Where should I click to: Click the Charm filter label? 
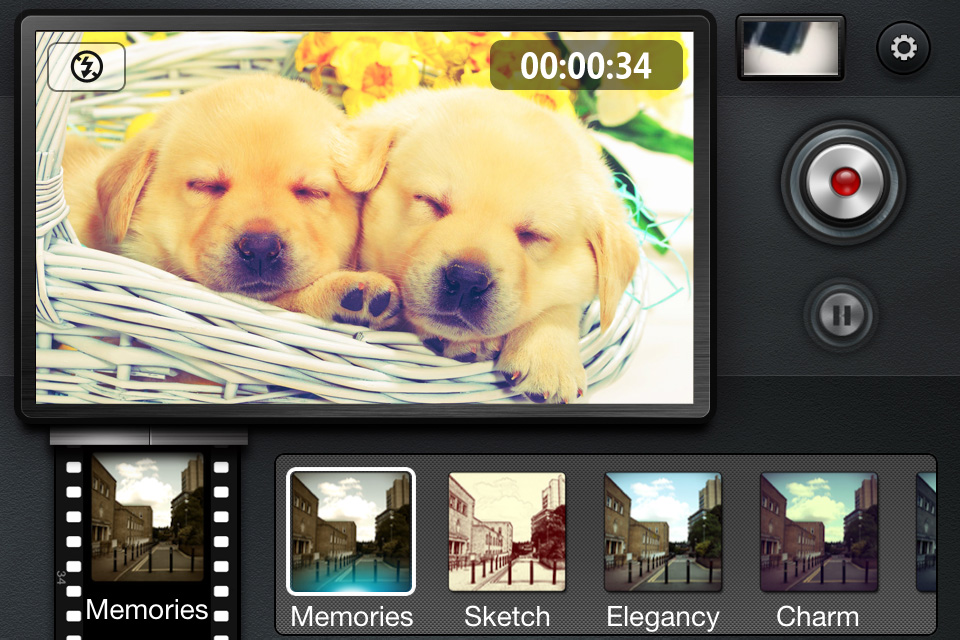coord(818,616)
